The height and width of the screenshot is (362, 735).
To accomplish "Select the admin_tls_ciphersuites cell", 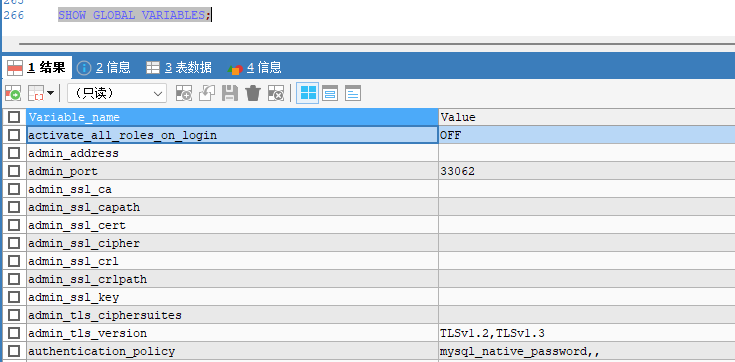I will point(232,315).
